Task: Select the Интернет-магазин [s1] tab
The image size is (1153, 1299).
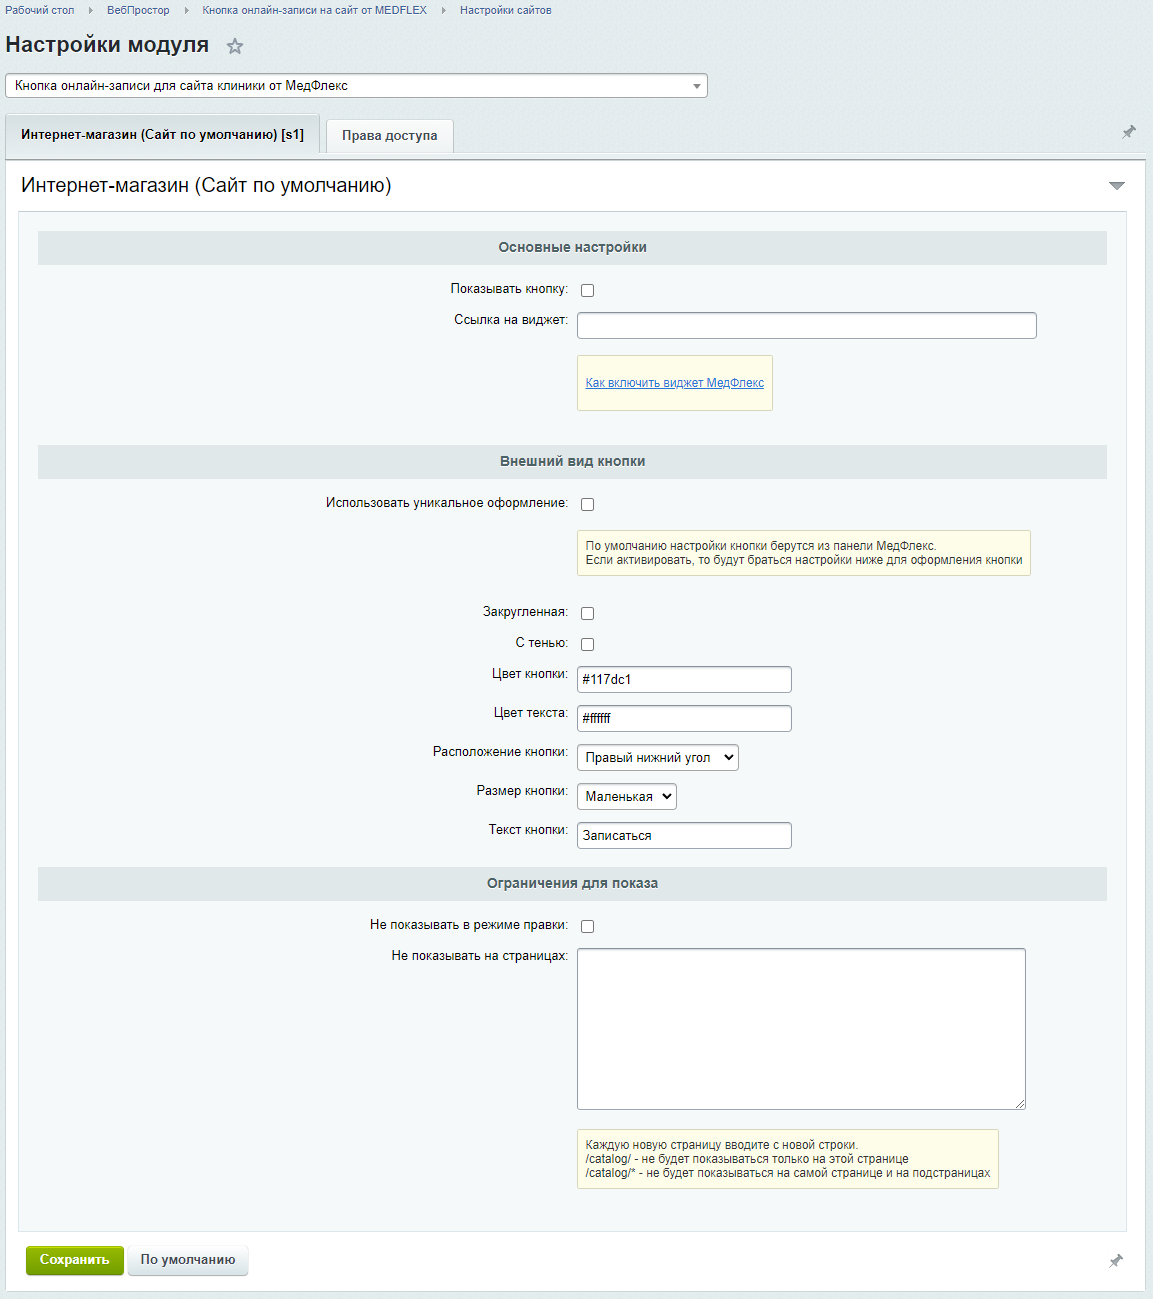Action: 162,134
